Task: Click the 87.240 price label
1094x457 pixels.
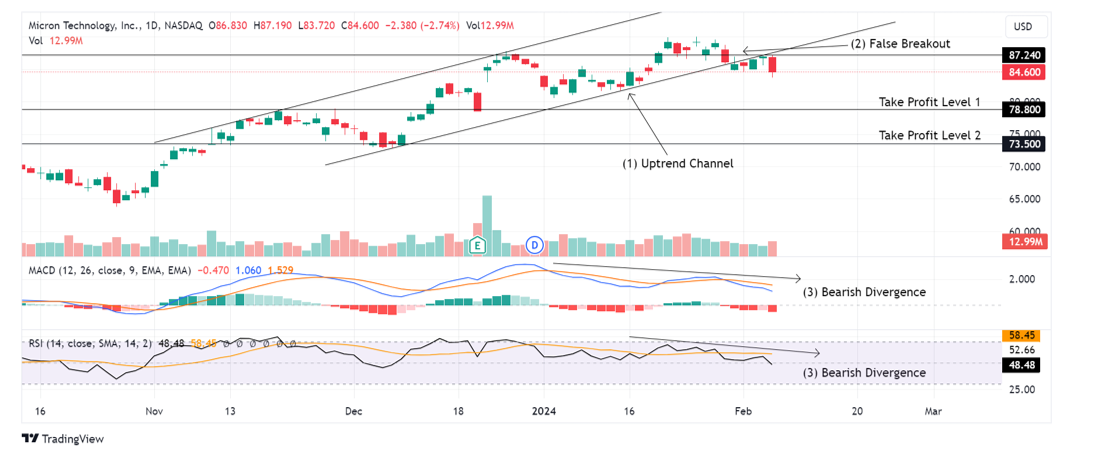Action: click(1025, 54)
